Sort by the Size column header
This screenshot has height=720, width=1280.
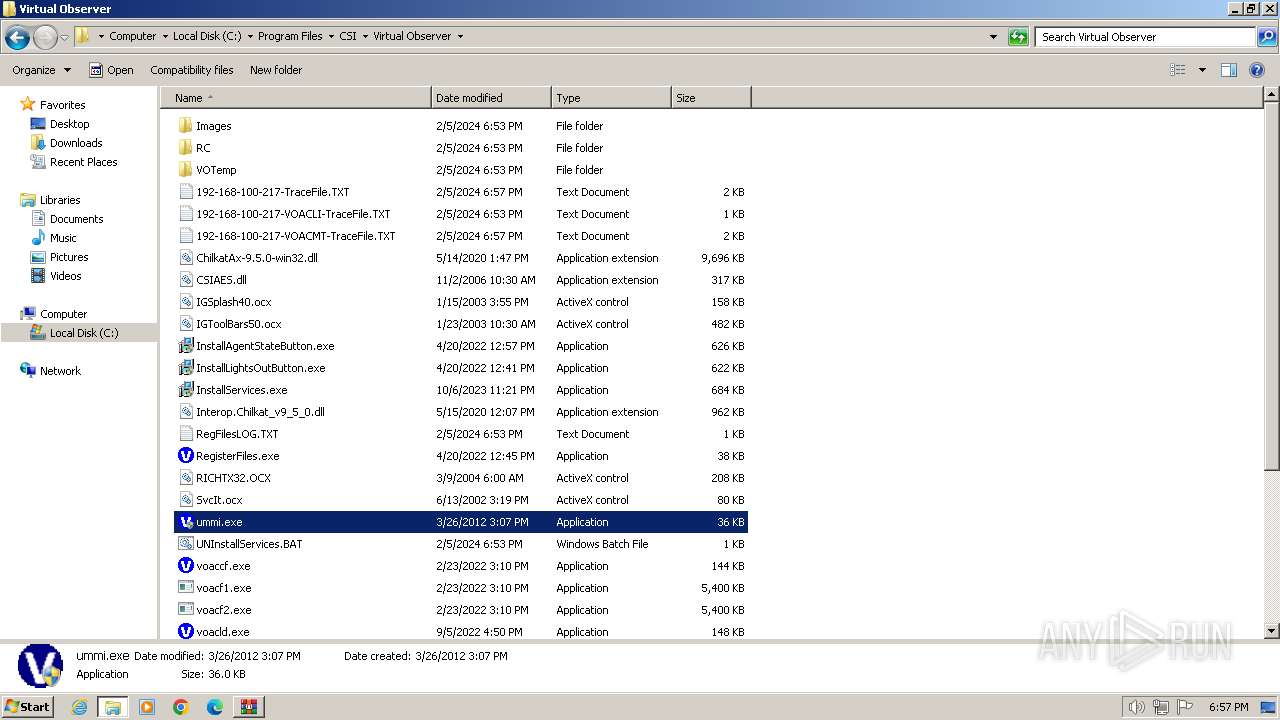tap(711, 98)
